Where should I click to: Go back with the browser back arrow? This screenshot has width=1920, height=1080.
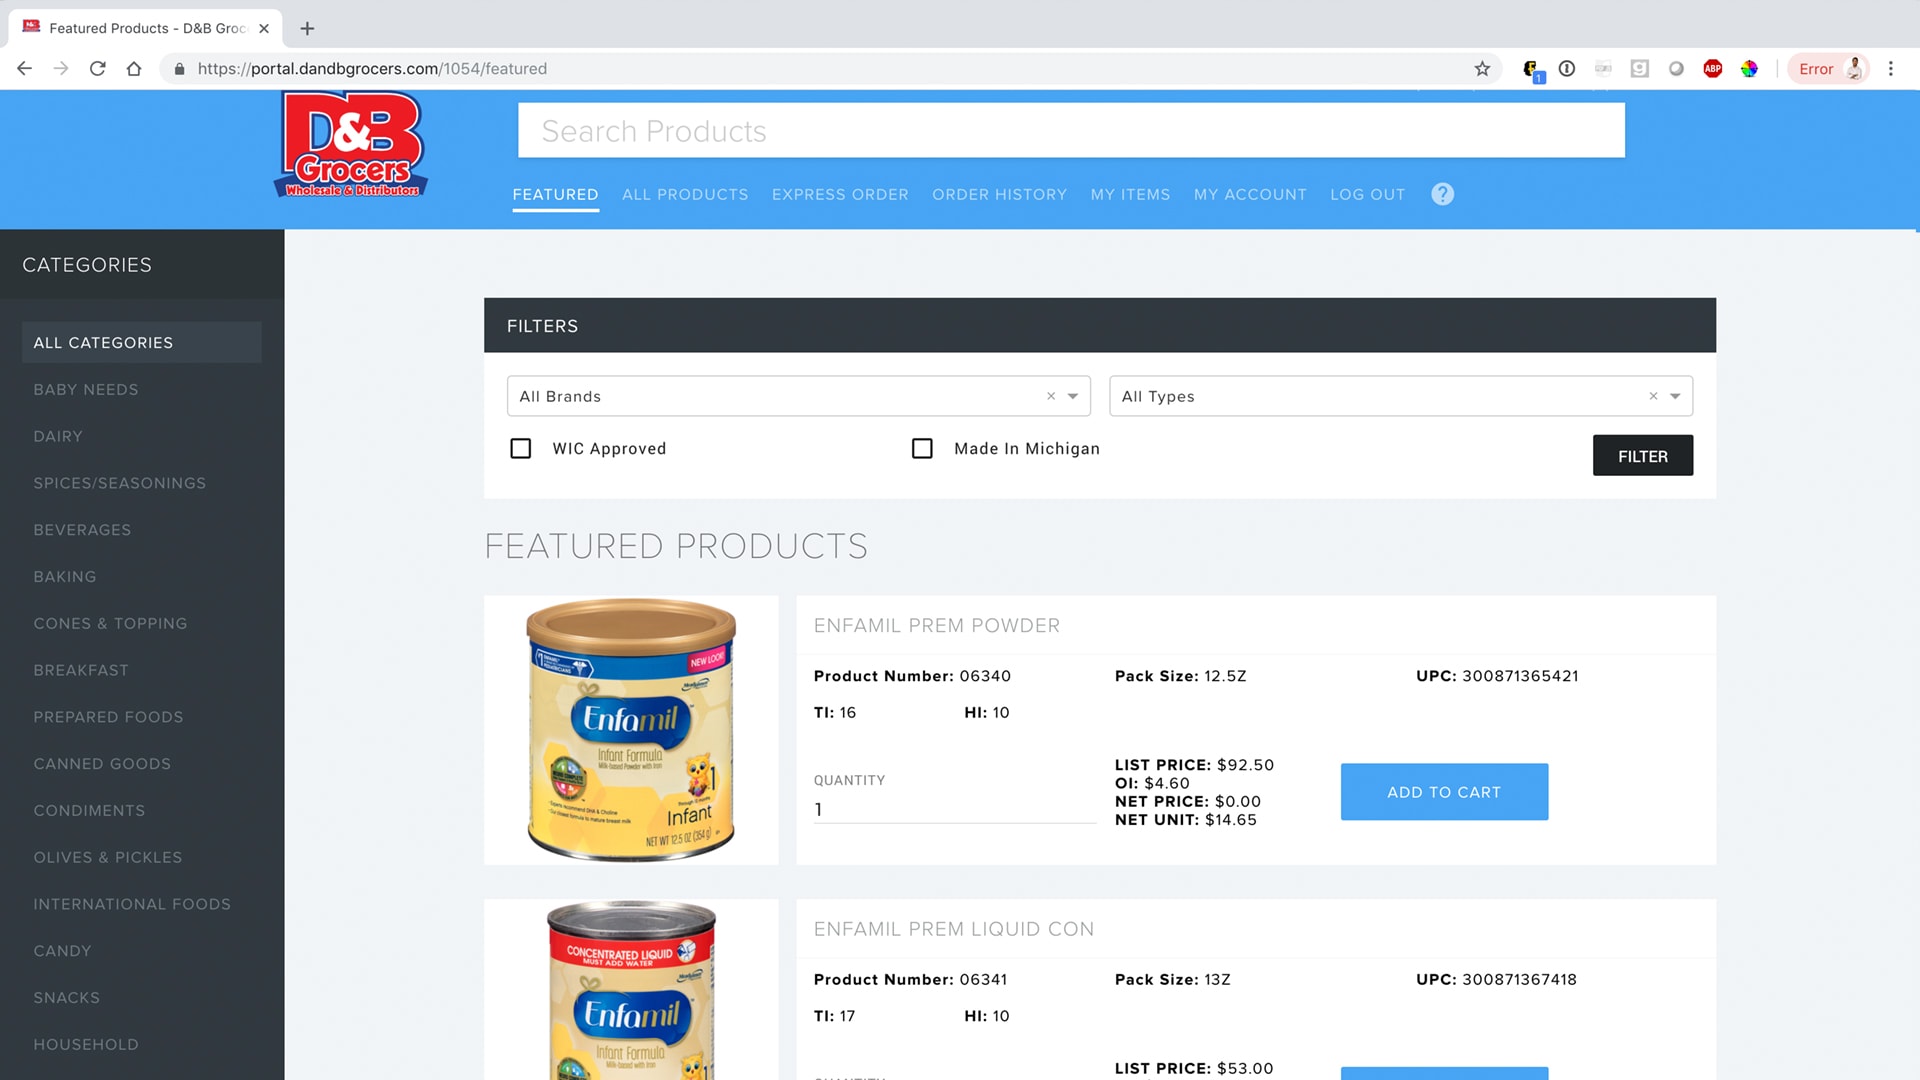[x=25, y=69]
